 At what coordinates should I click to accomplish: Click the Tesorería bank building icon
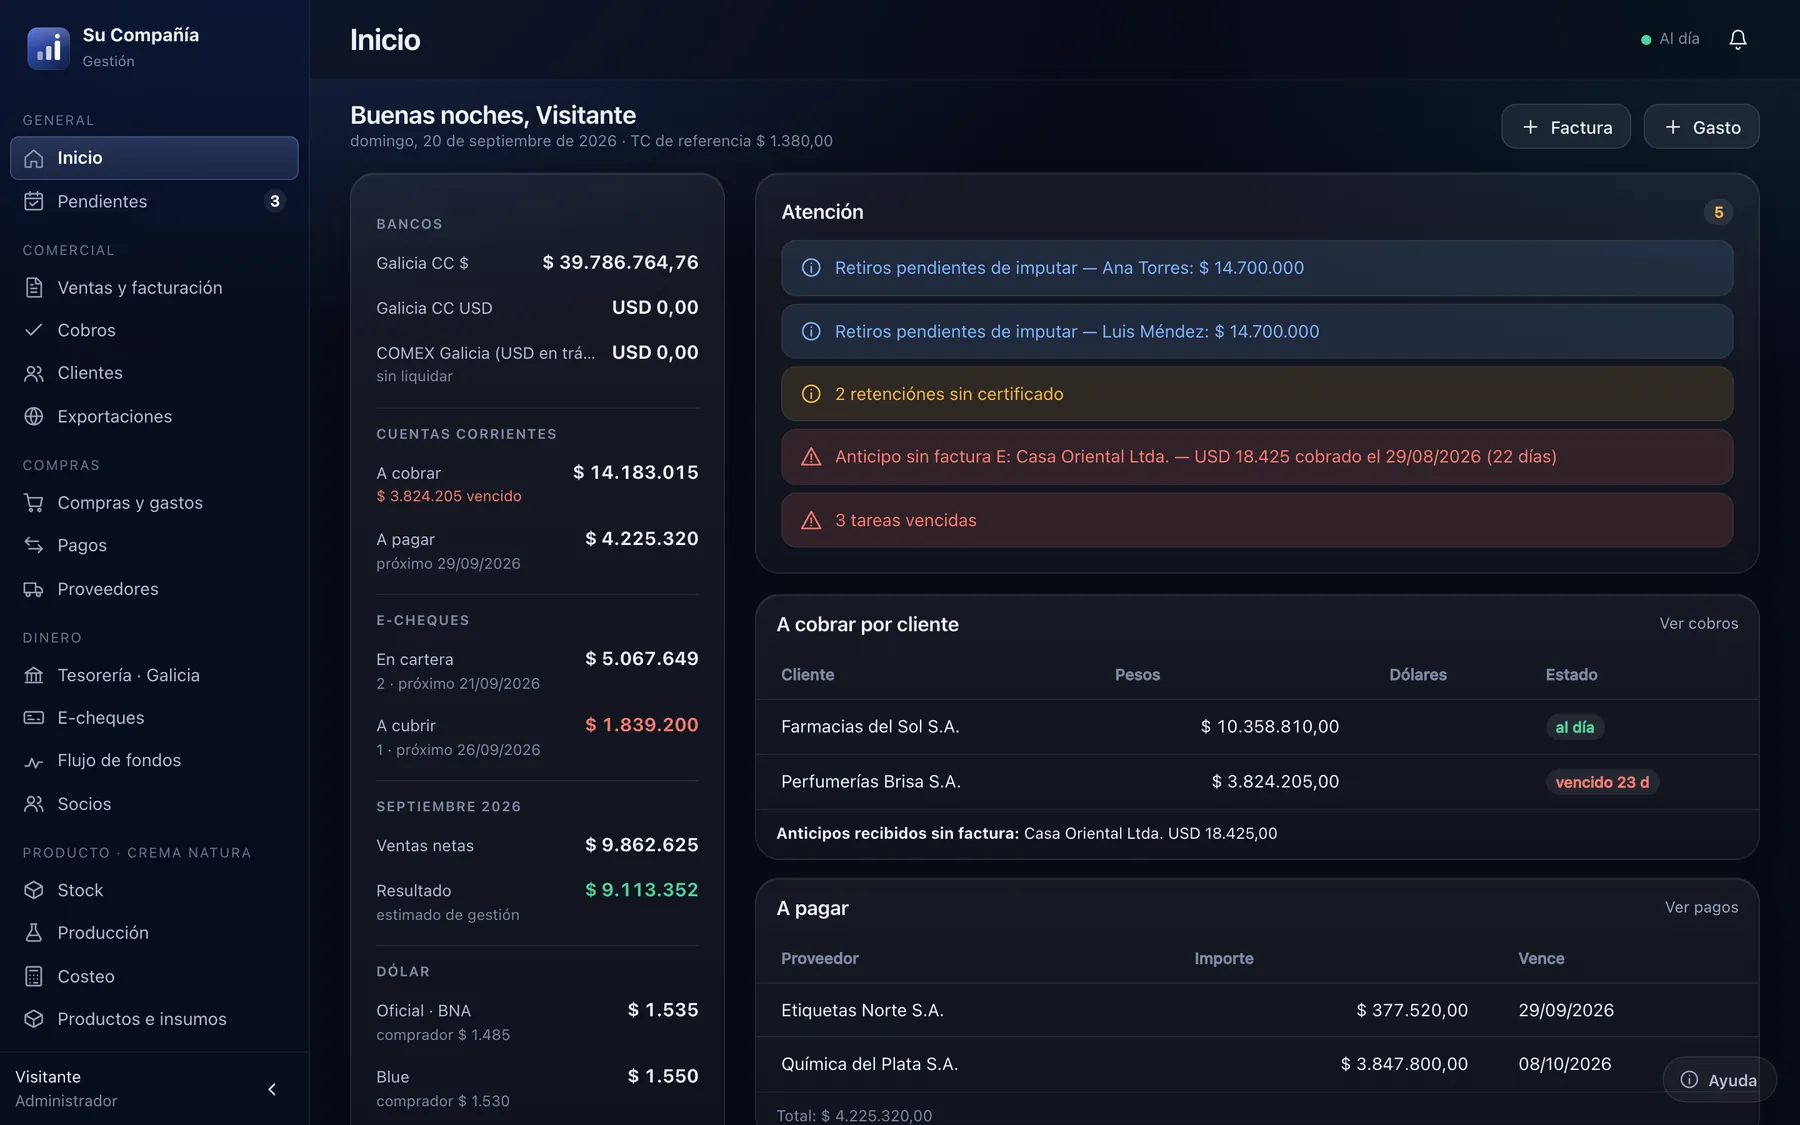[x=34, y=675]
